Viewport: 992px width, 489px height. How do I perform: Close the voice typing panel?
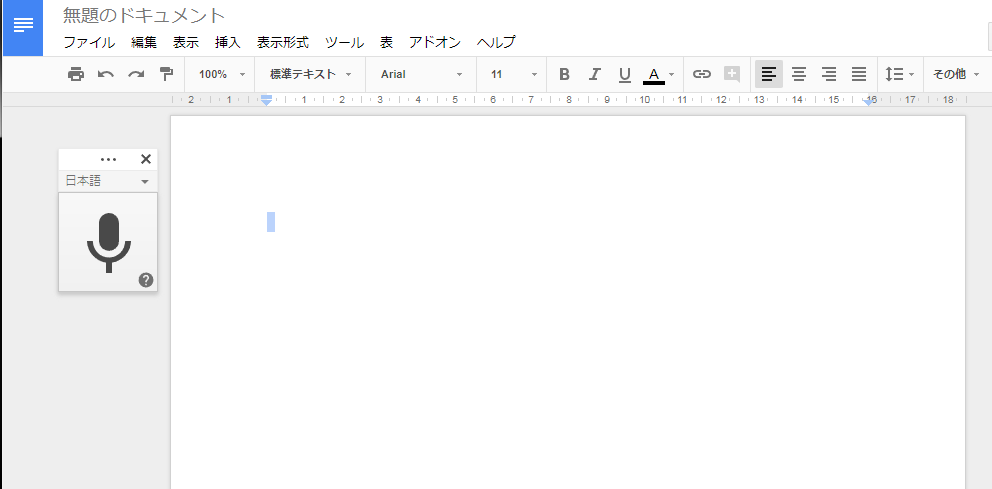[146, 159]
